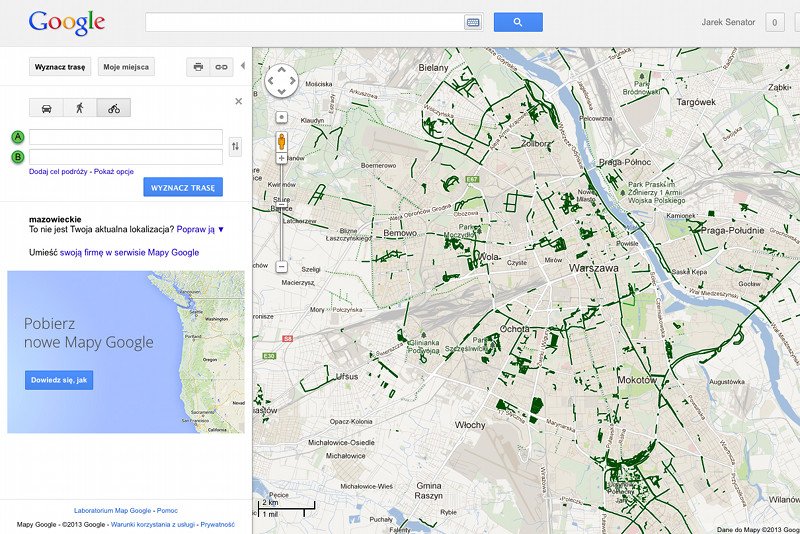Select the car driving mode
The height and width of the screenshot is (534, 800).
46,108
